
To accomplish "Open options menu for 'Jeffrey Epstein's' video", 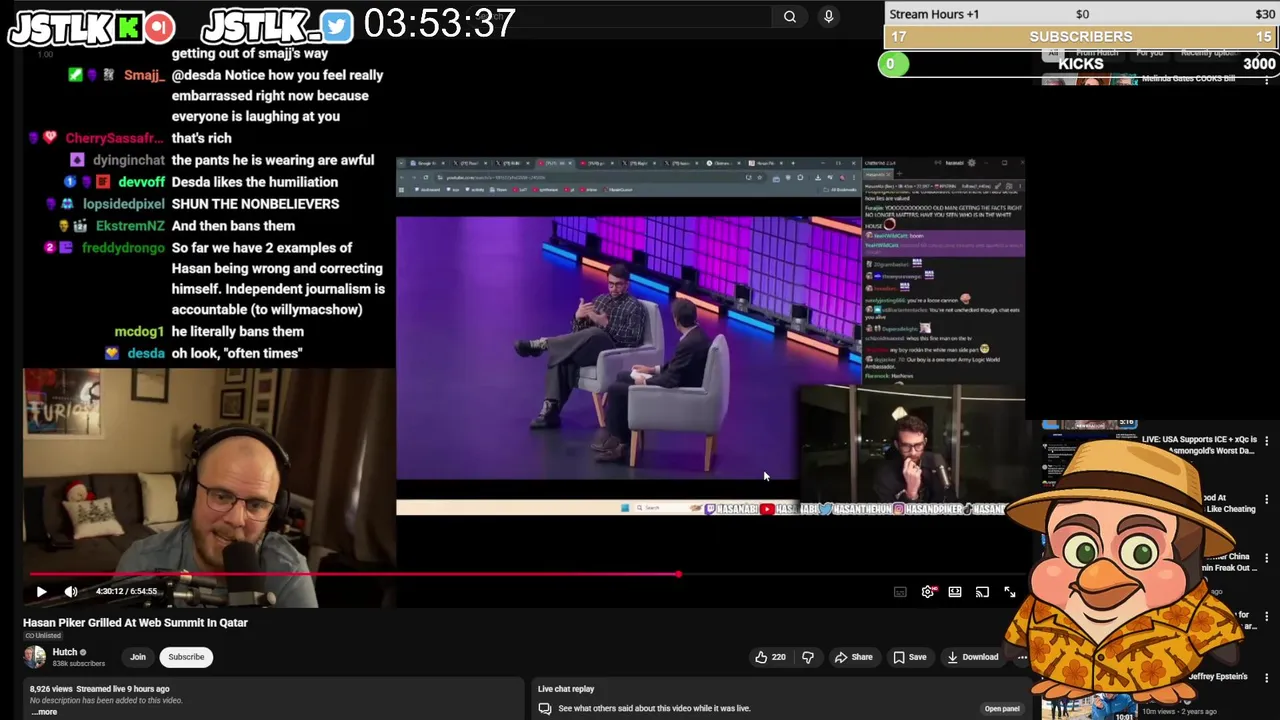I will tap(1267, 677).
